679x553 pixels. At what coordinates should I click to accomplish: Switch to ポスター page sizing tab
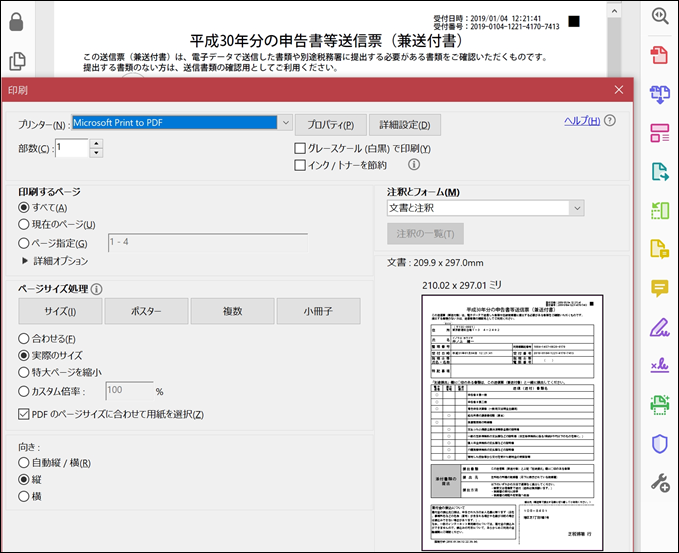(x=146, y=311)
